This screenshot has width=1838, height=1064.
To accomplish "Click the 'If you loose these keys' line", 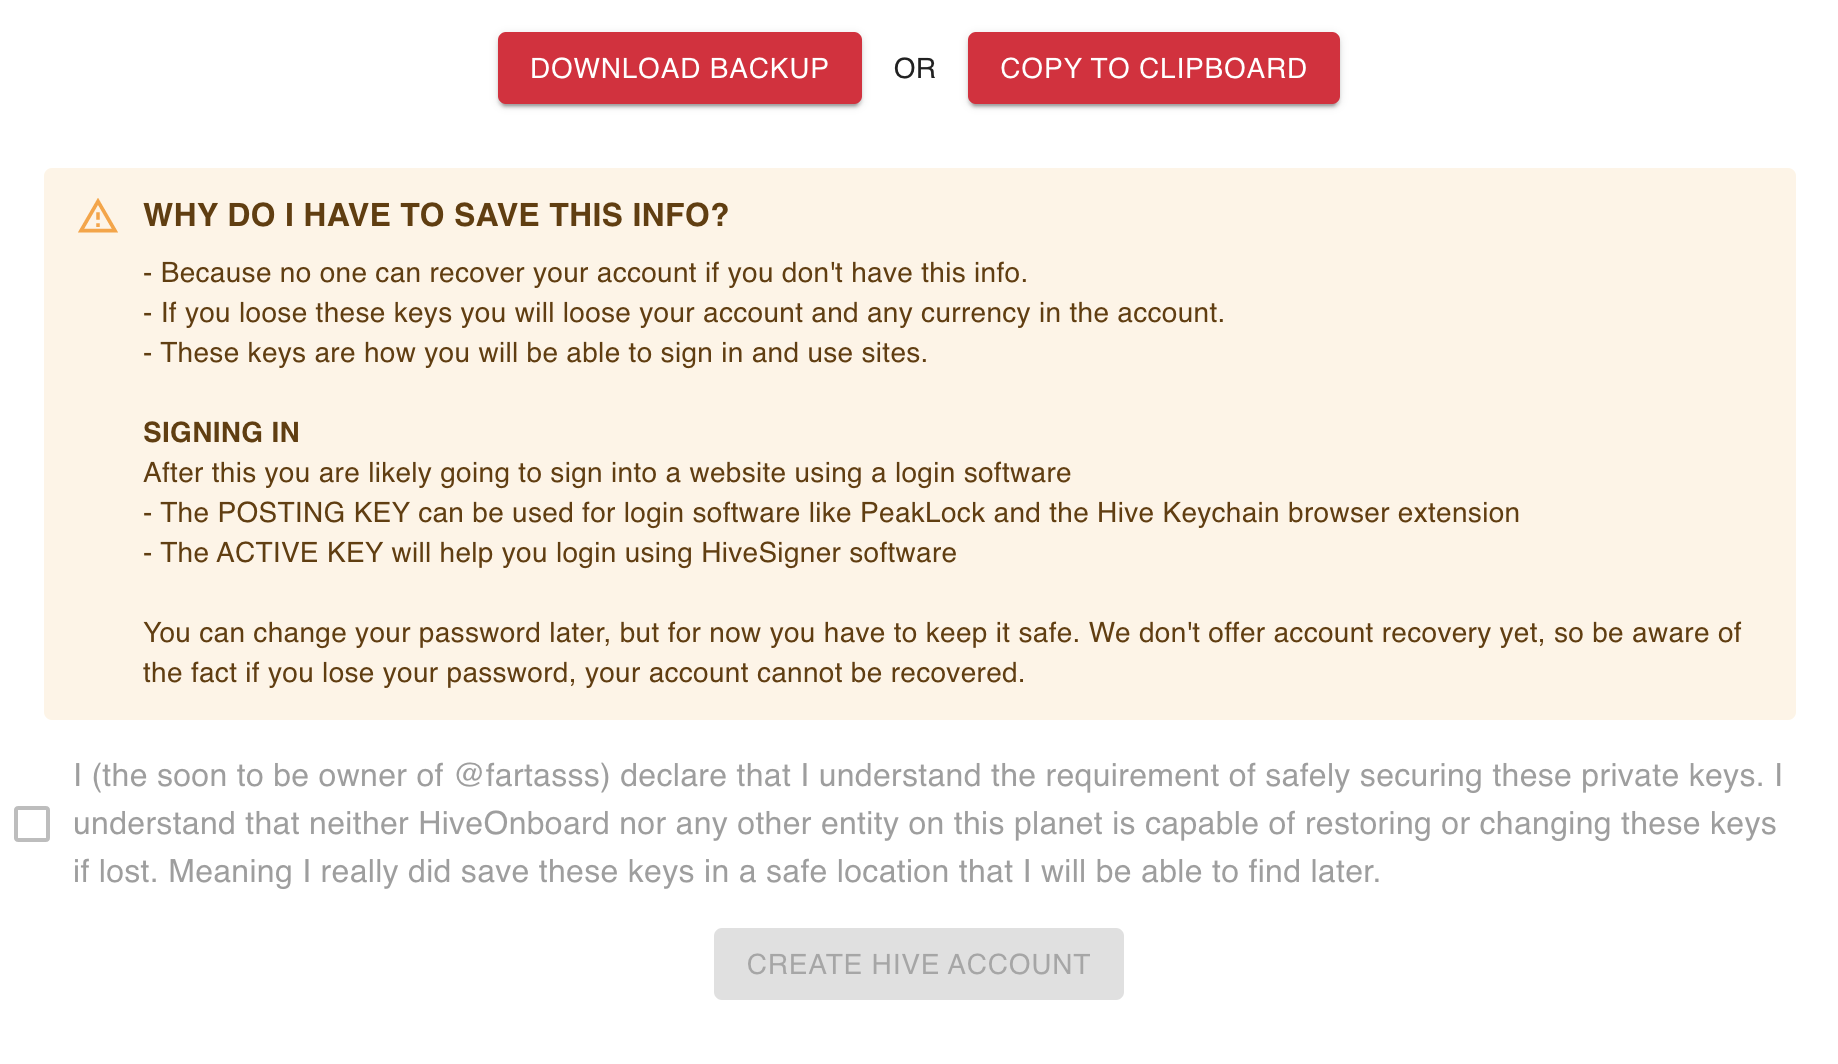I will [684, 313].
